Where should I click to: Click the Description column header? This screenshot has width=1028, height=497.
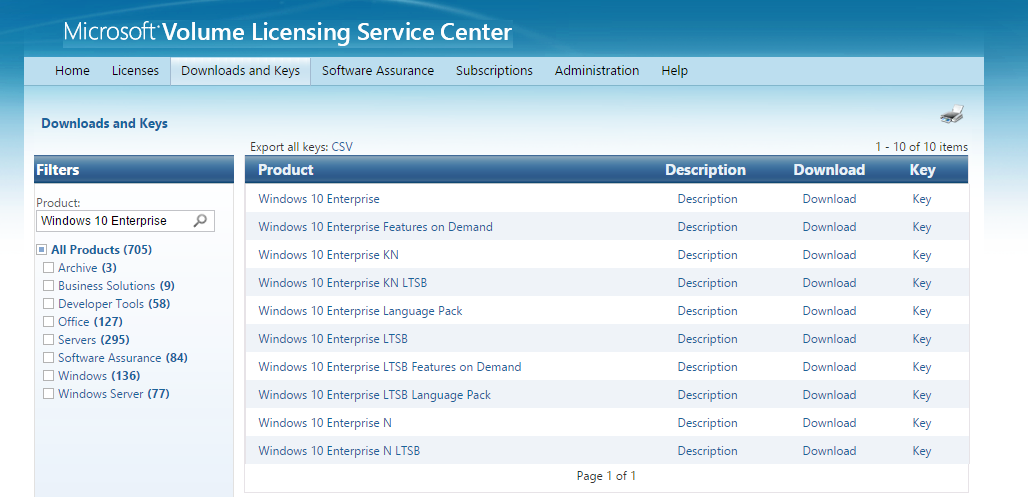pyautogui.click(x=705, y=170)
